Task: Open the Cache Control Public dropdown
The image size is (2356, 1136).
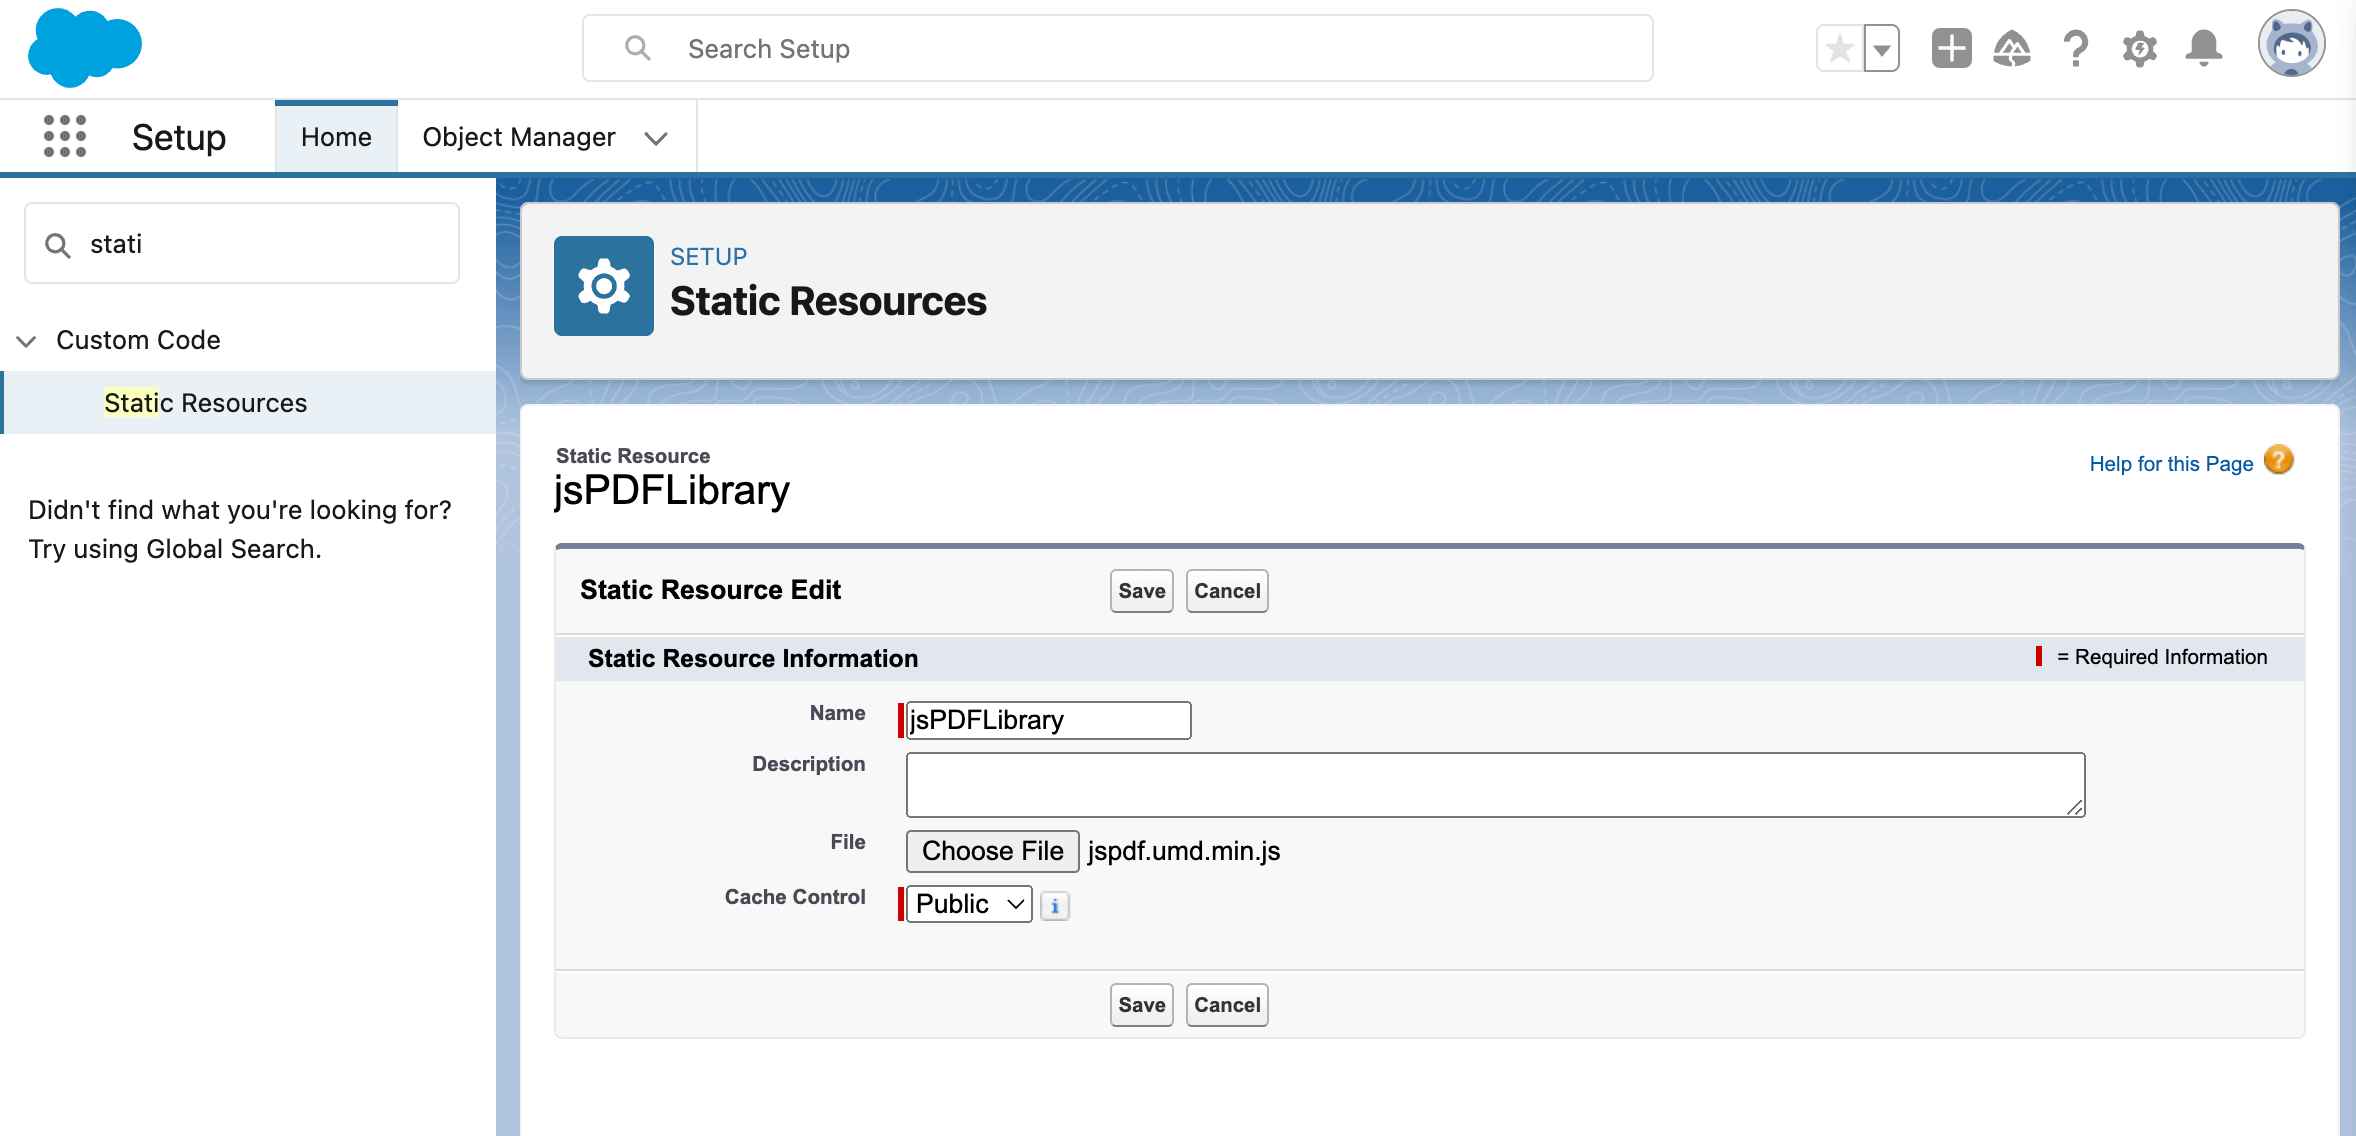Action: 966,903
